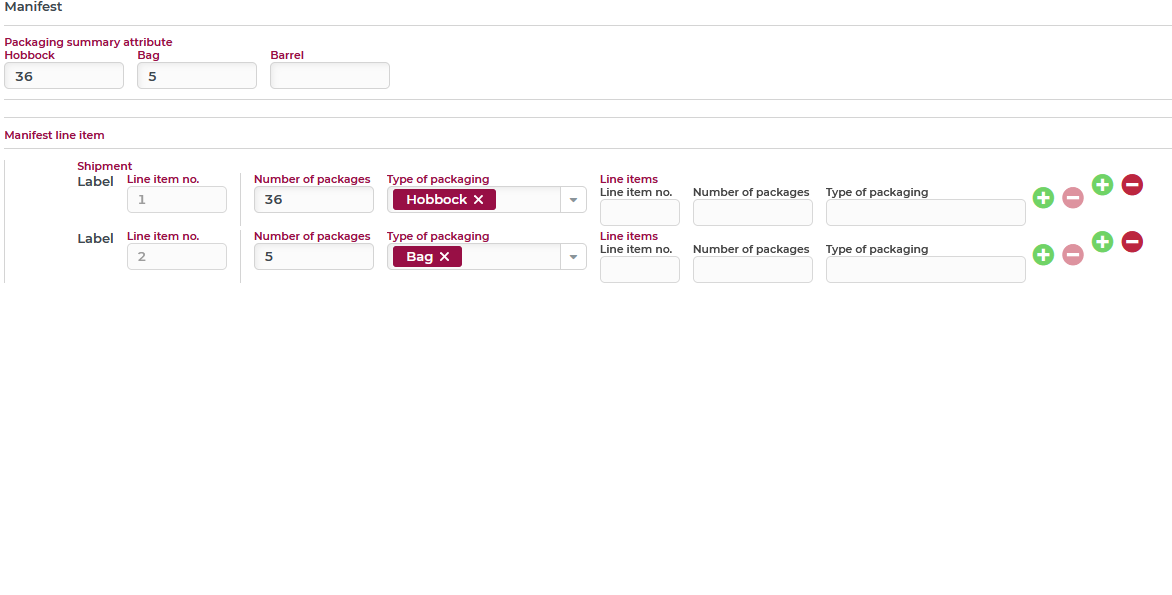Add new shipment row after Bag row
Screen dimensions: 1172x595
point(1102,241)
